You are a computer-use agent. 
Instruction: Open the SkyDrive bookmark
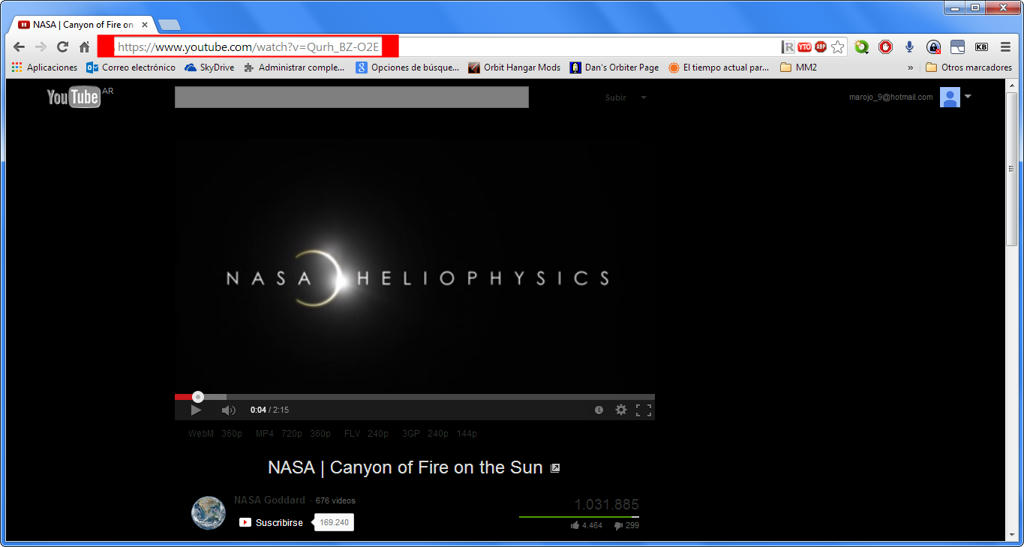[210, 67]
